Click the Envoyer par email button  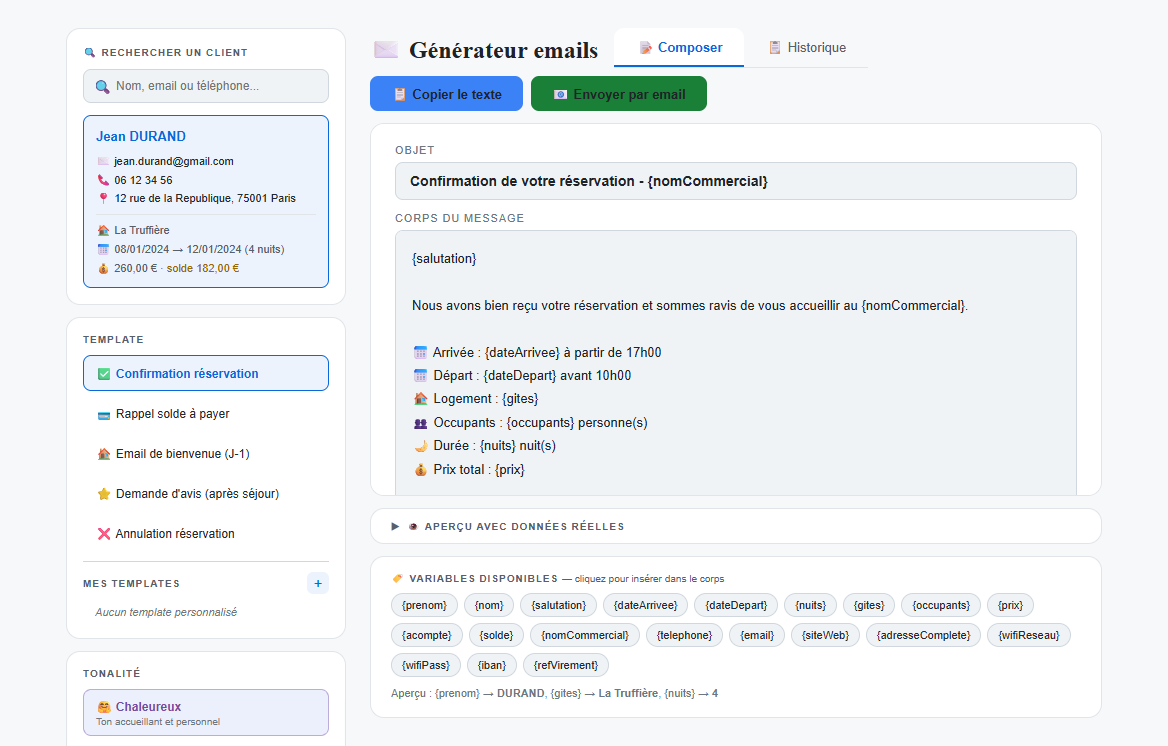[619, 94]
